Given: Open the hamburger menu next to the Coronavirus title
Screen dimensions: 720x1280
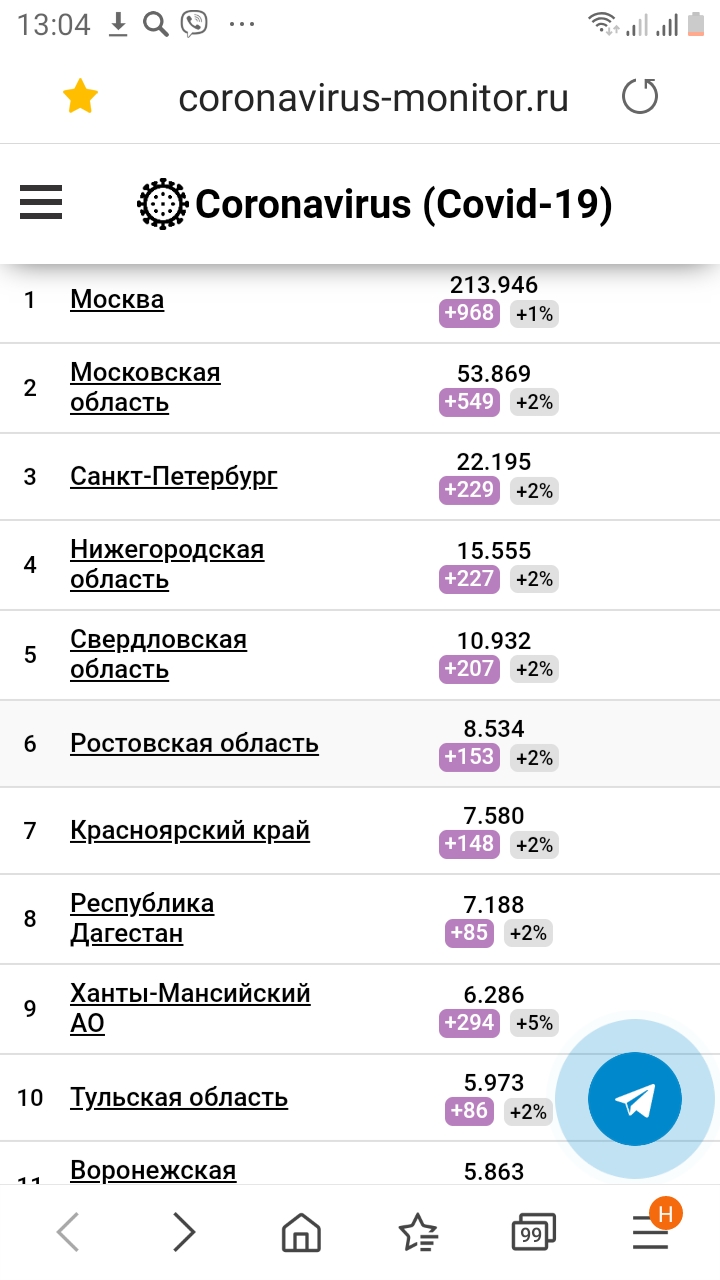Looking at the screenshot, I should 41,203.
